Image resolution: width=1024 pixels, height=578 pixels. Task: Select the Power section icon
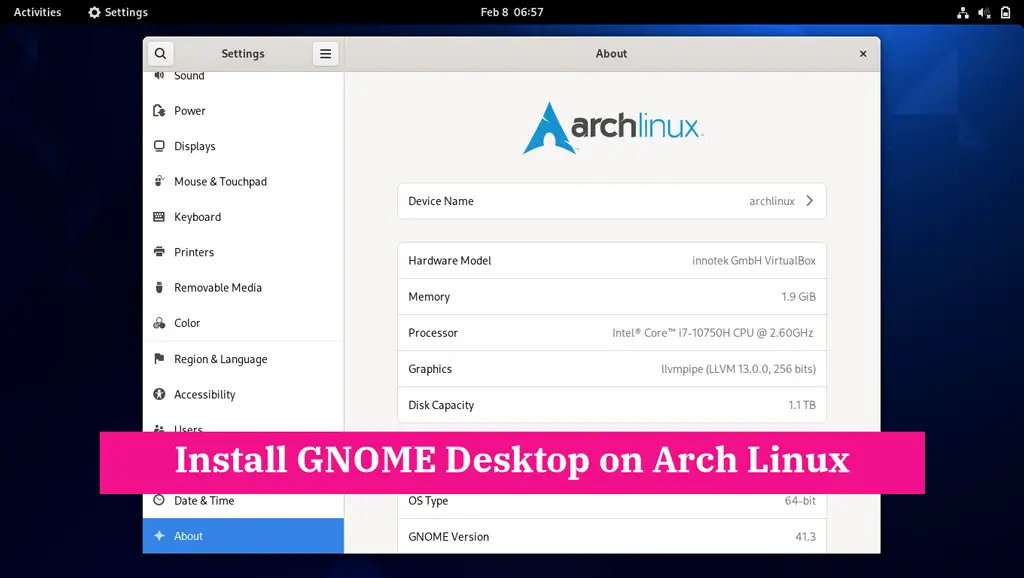[161, 110]
